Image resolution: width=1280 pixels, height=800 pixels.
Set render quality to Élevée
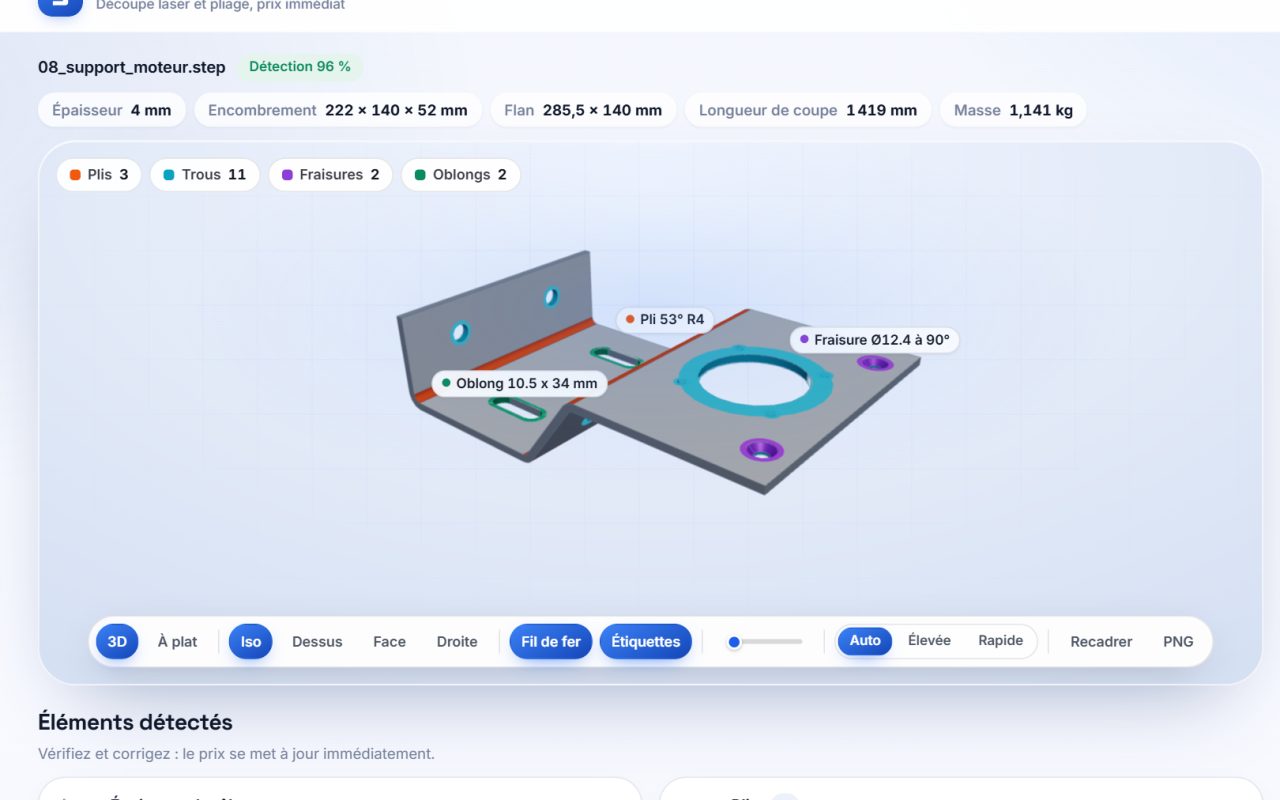[x=929, y=641]
